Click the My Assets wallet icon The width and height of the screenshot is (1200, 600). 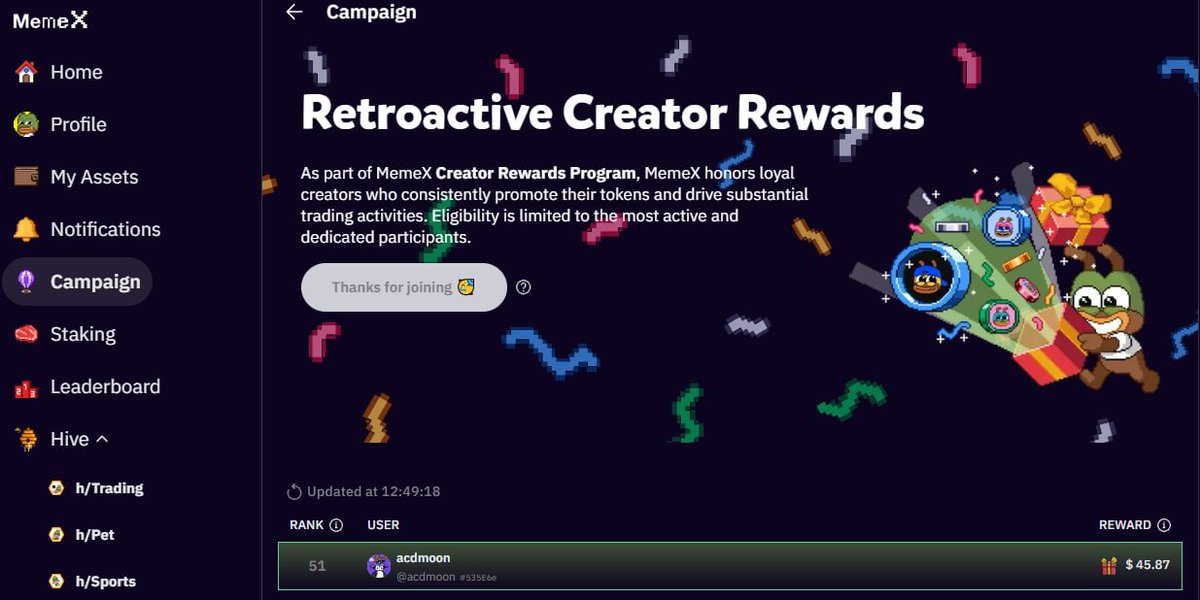coord(26,176)
